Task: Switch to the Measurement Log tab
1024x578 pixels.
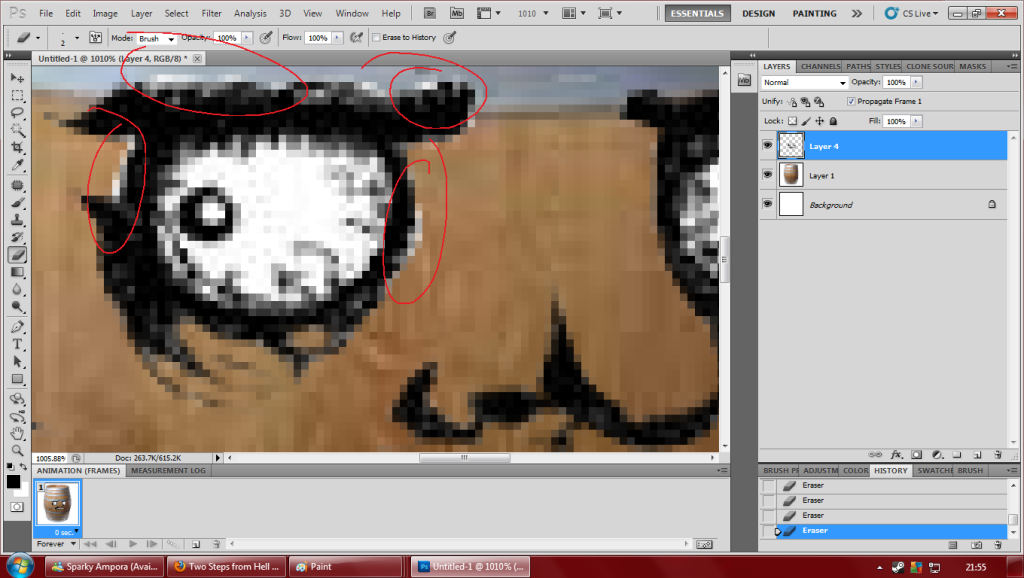Action: pos(168,470)
